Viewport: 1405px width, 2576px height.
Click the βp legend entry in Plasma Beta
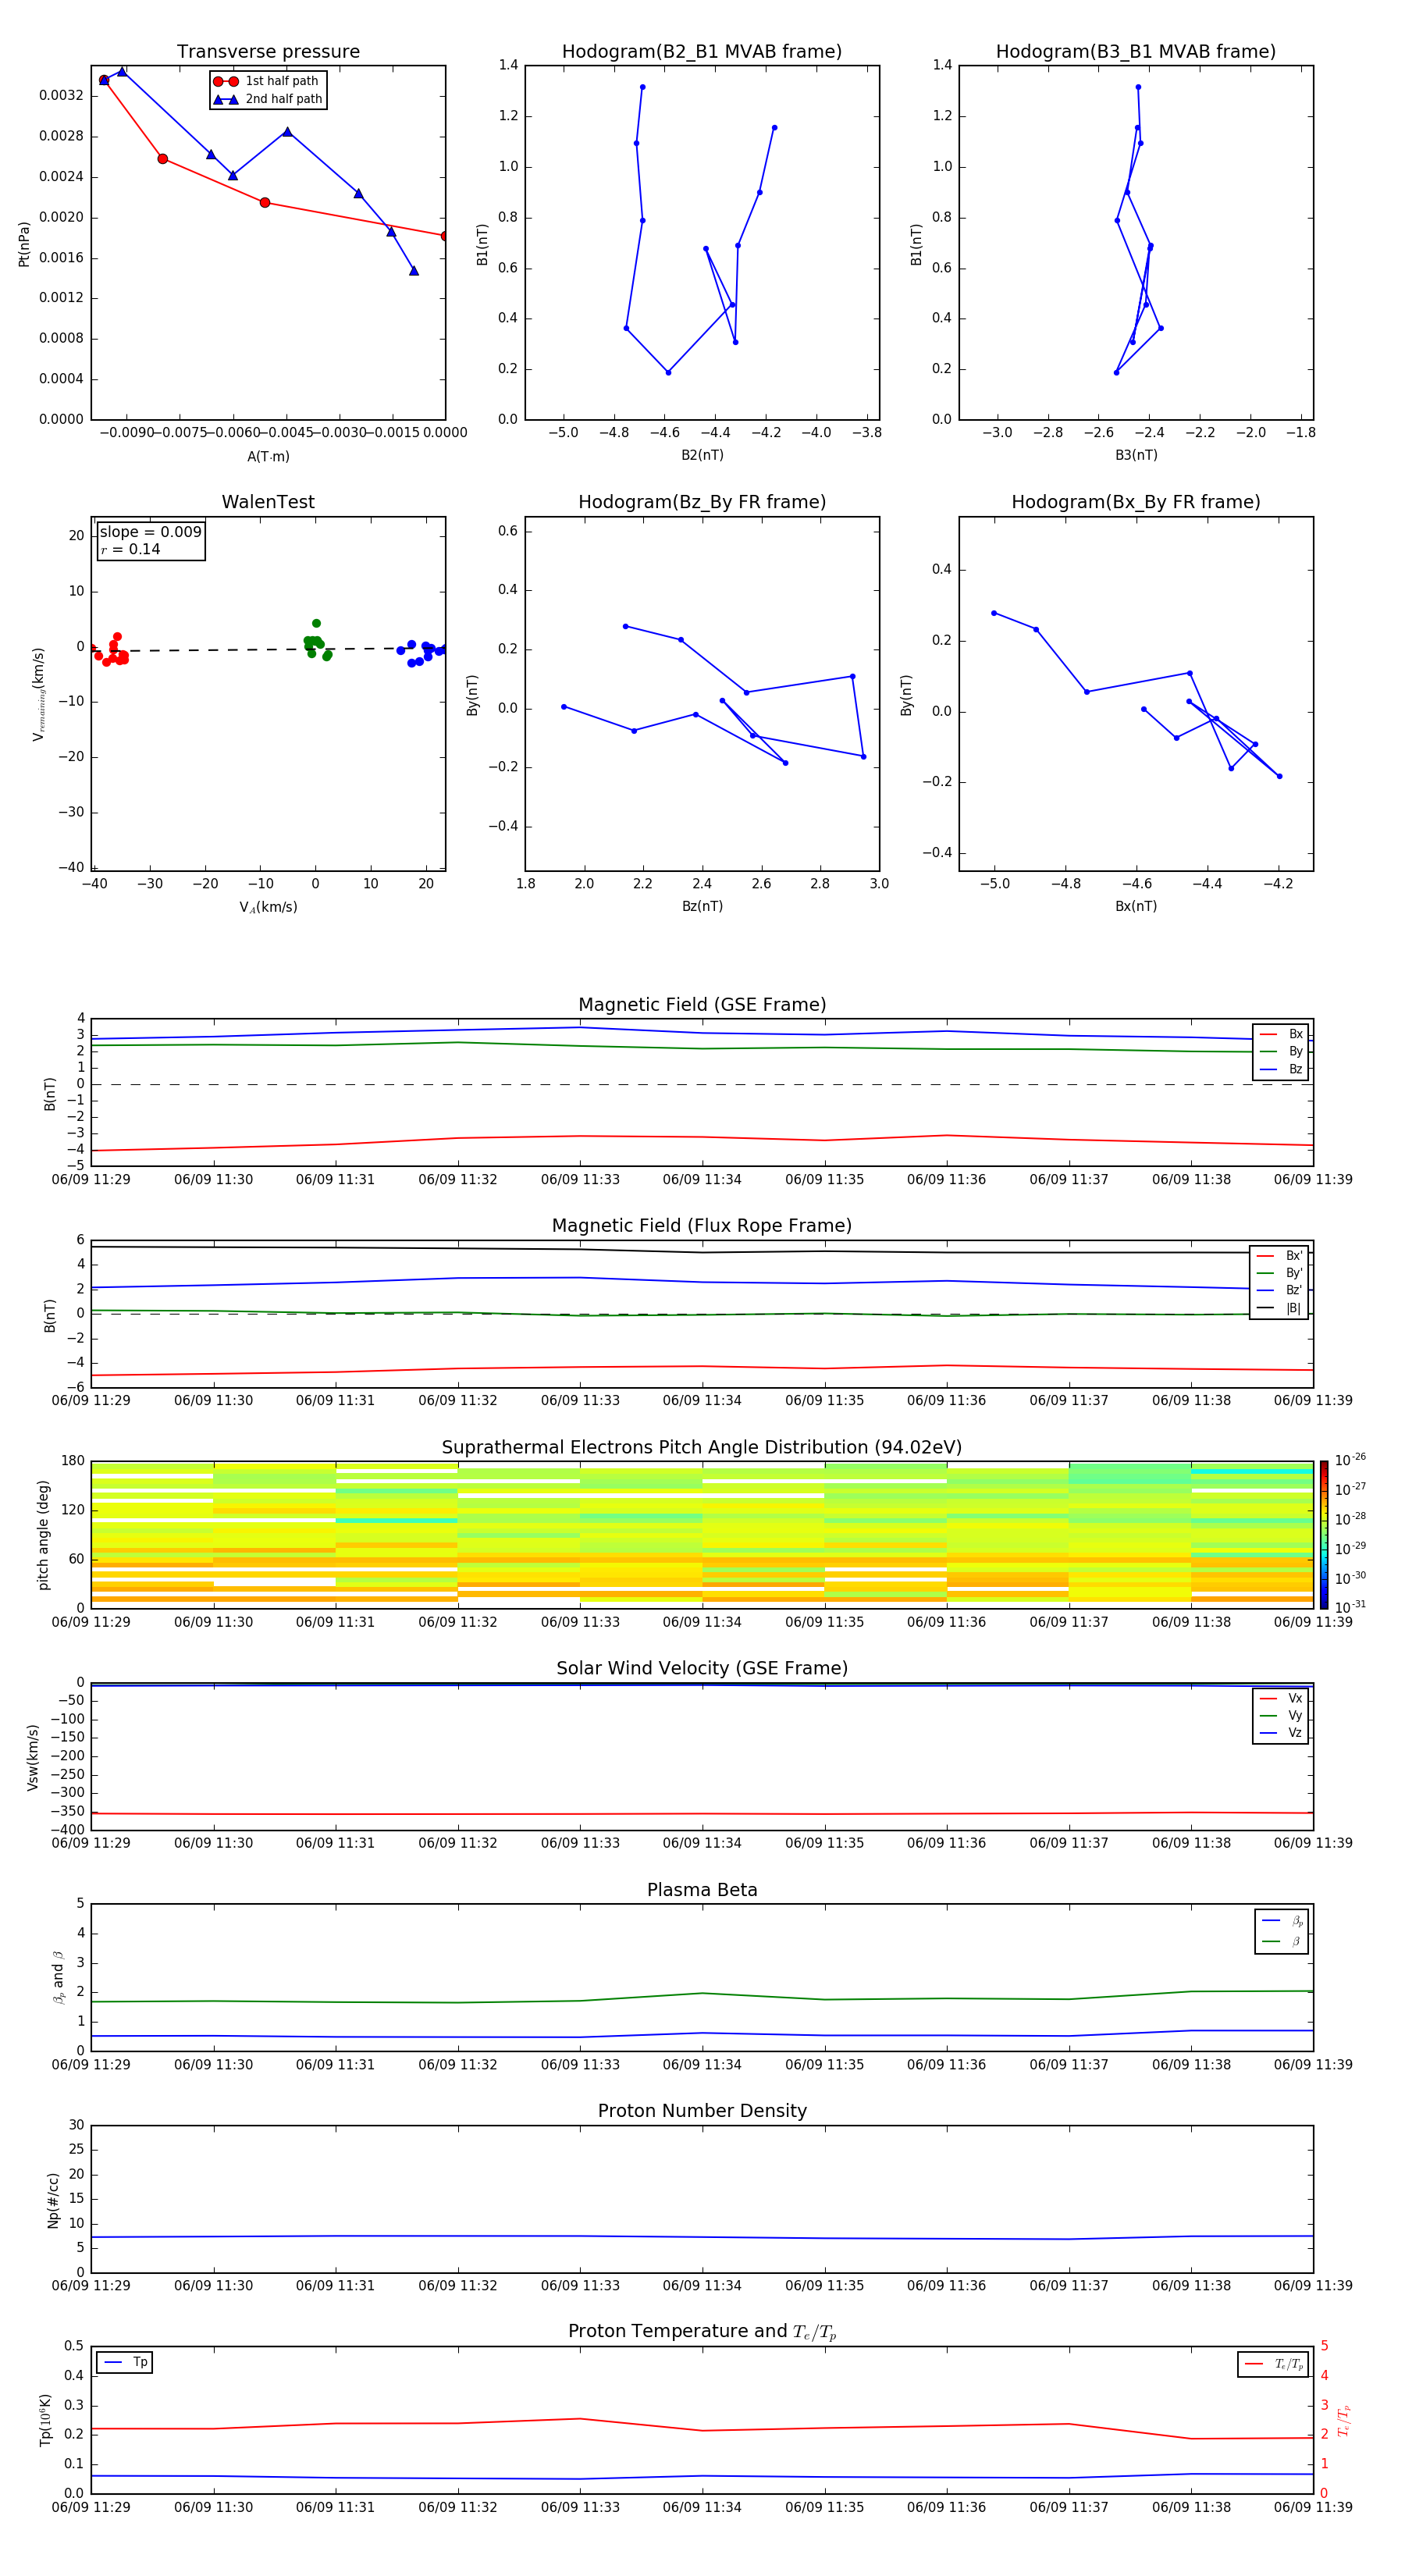coord(1282,1921)
